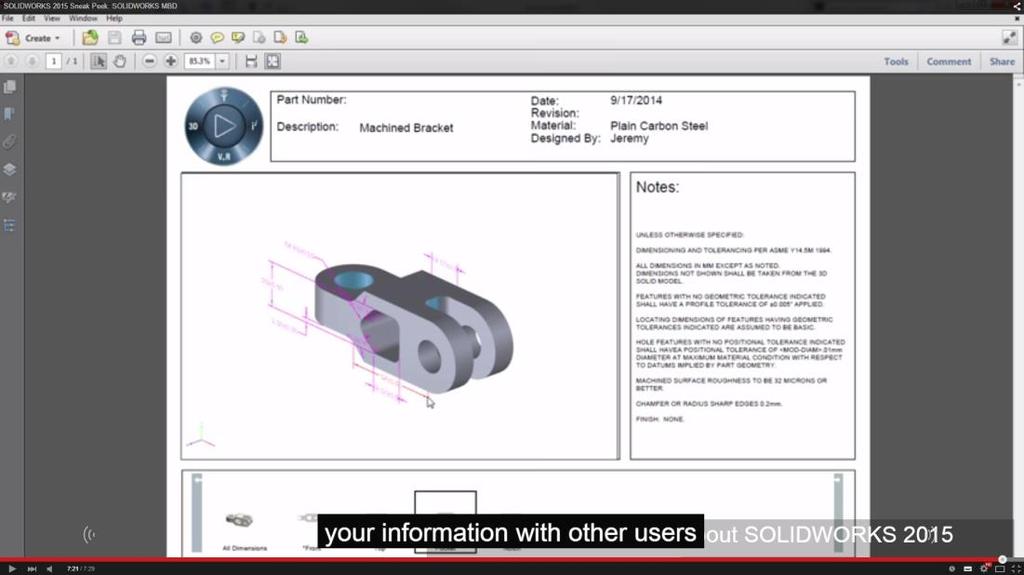Click the 3D label on dial
This screenshot has width=1024, height=575.
[193, 126]
